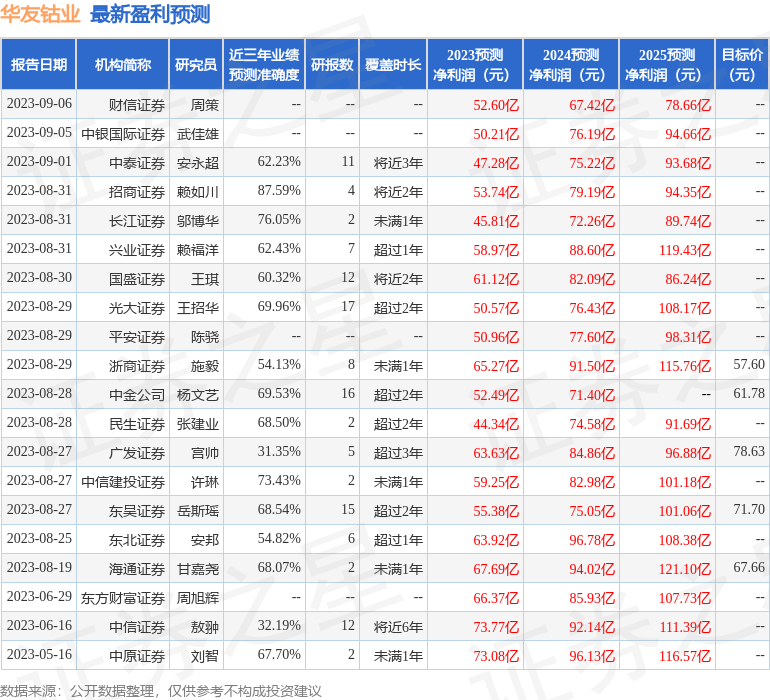Click researcher name 王琪

(x=205, y=279)
